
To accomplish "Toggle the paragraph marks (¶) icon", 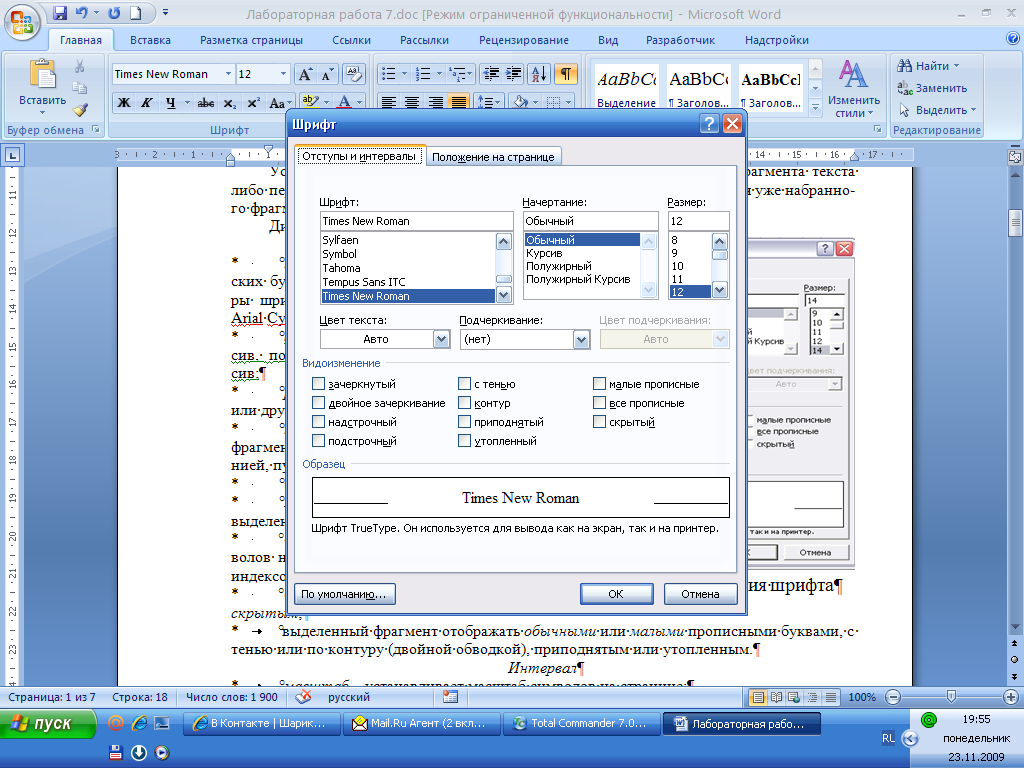I will pos(566,74).
